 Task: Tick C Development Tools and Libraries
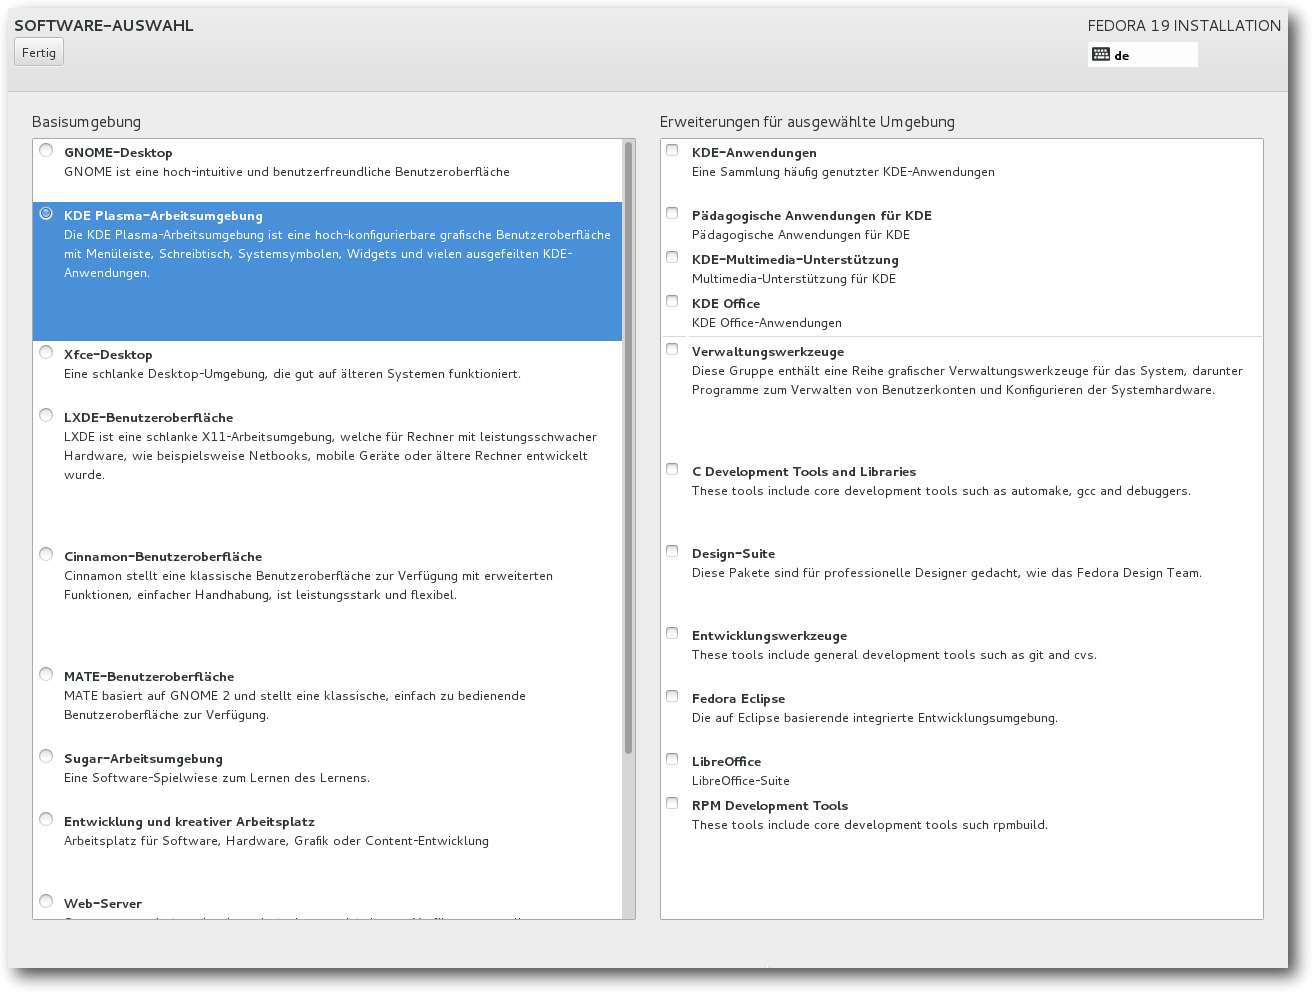tap(672, 470)
